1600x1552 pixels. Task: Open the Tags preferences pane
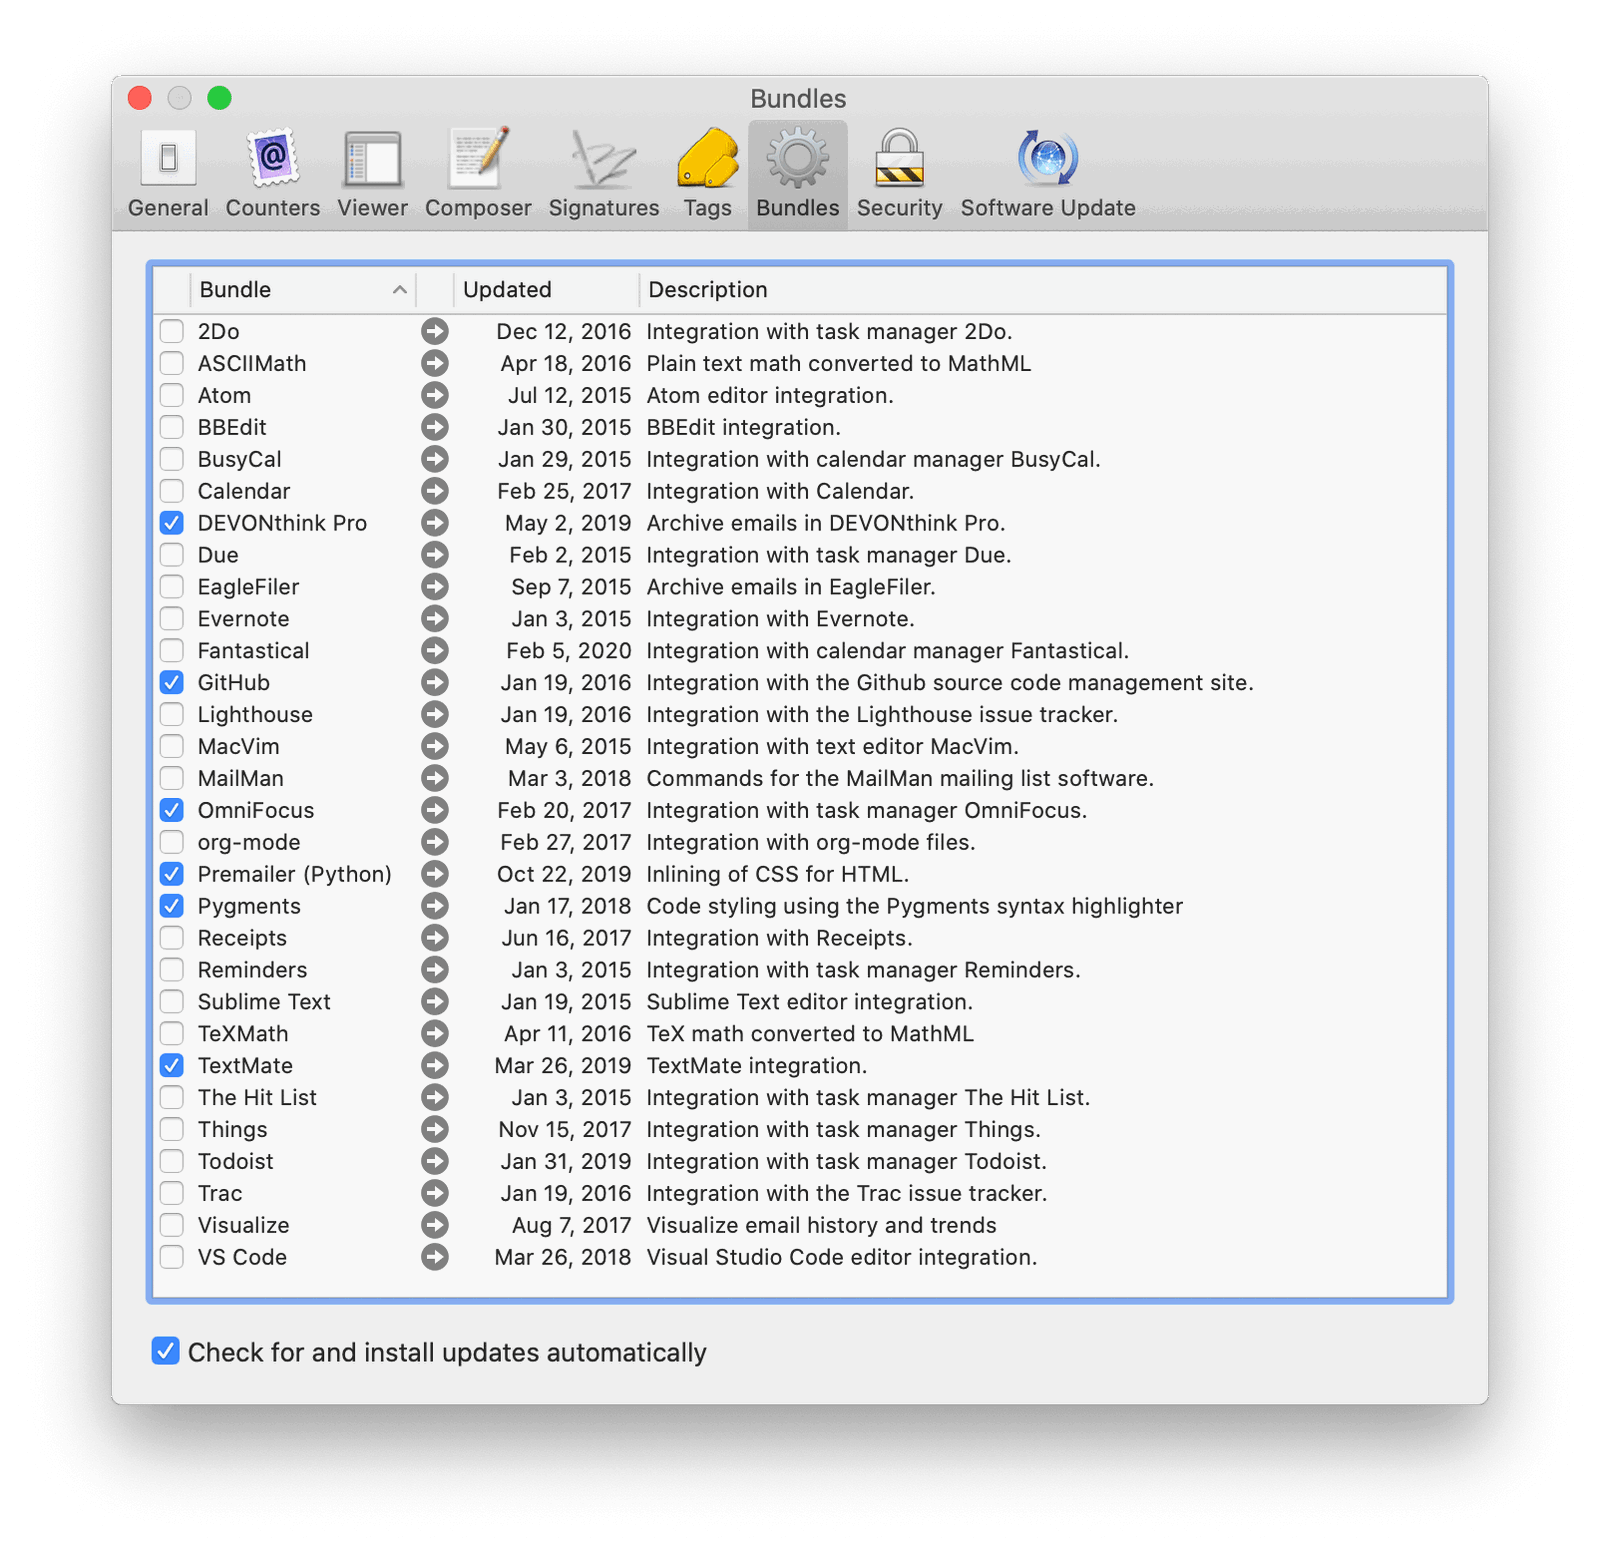(x=707, y=174)
